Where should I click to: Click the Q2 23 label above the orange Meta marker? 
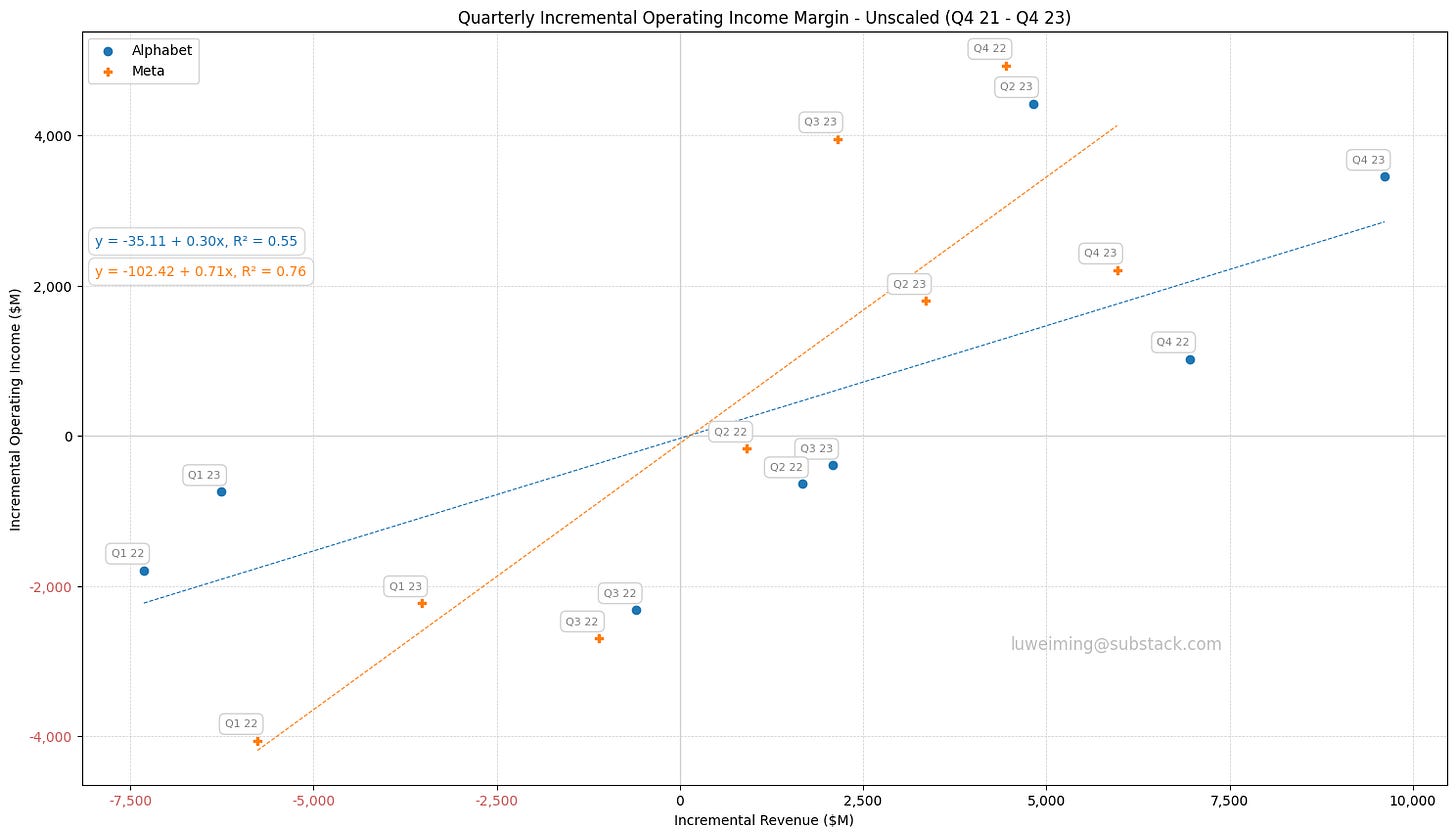coord(909,285)
